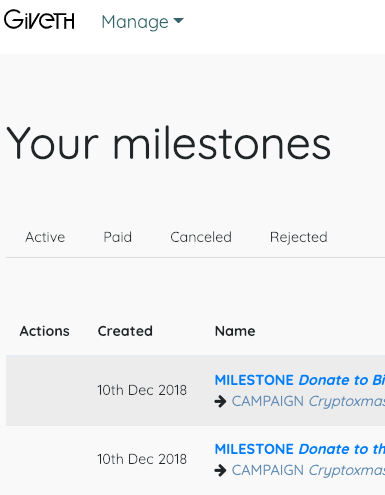Switch to the Active tab
This screenshot has width=385, height=495.
point(45,237)
